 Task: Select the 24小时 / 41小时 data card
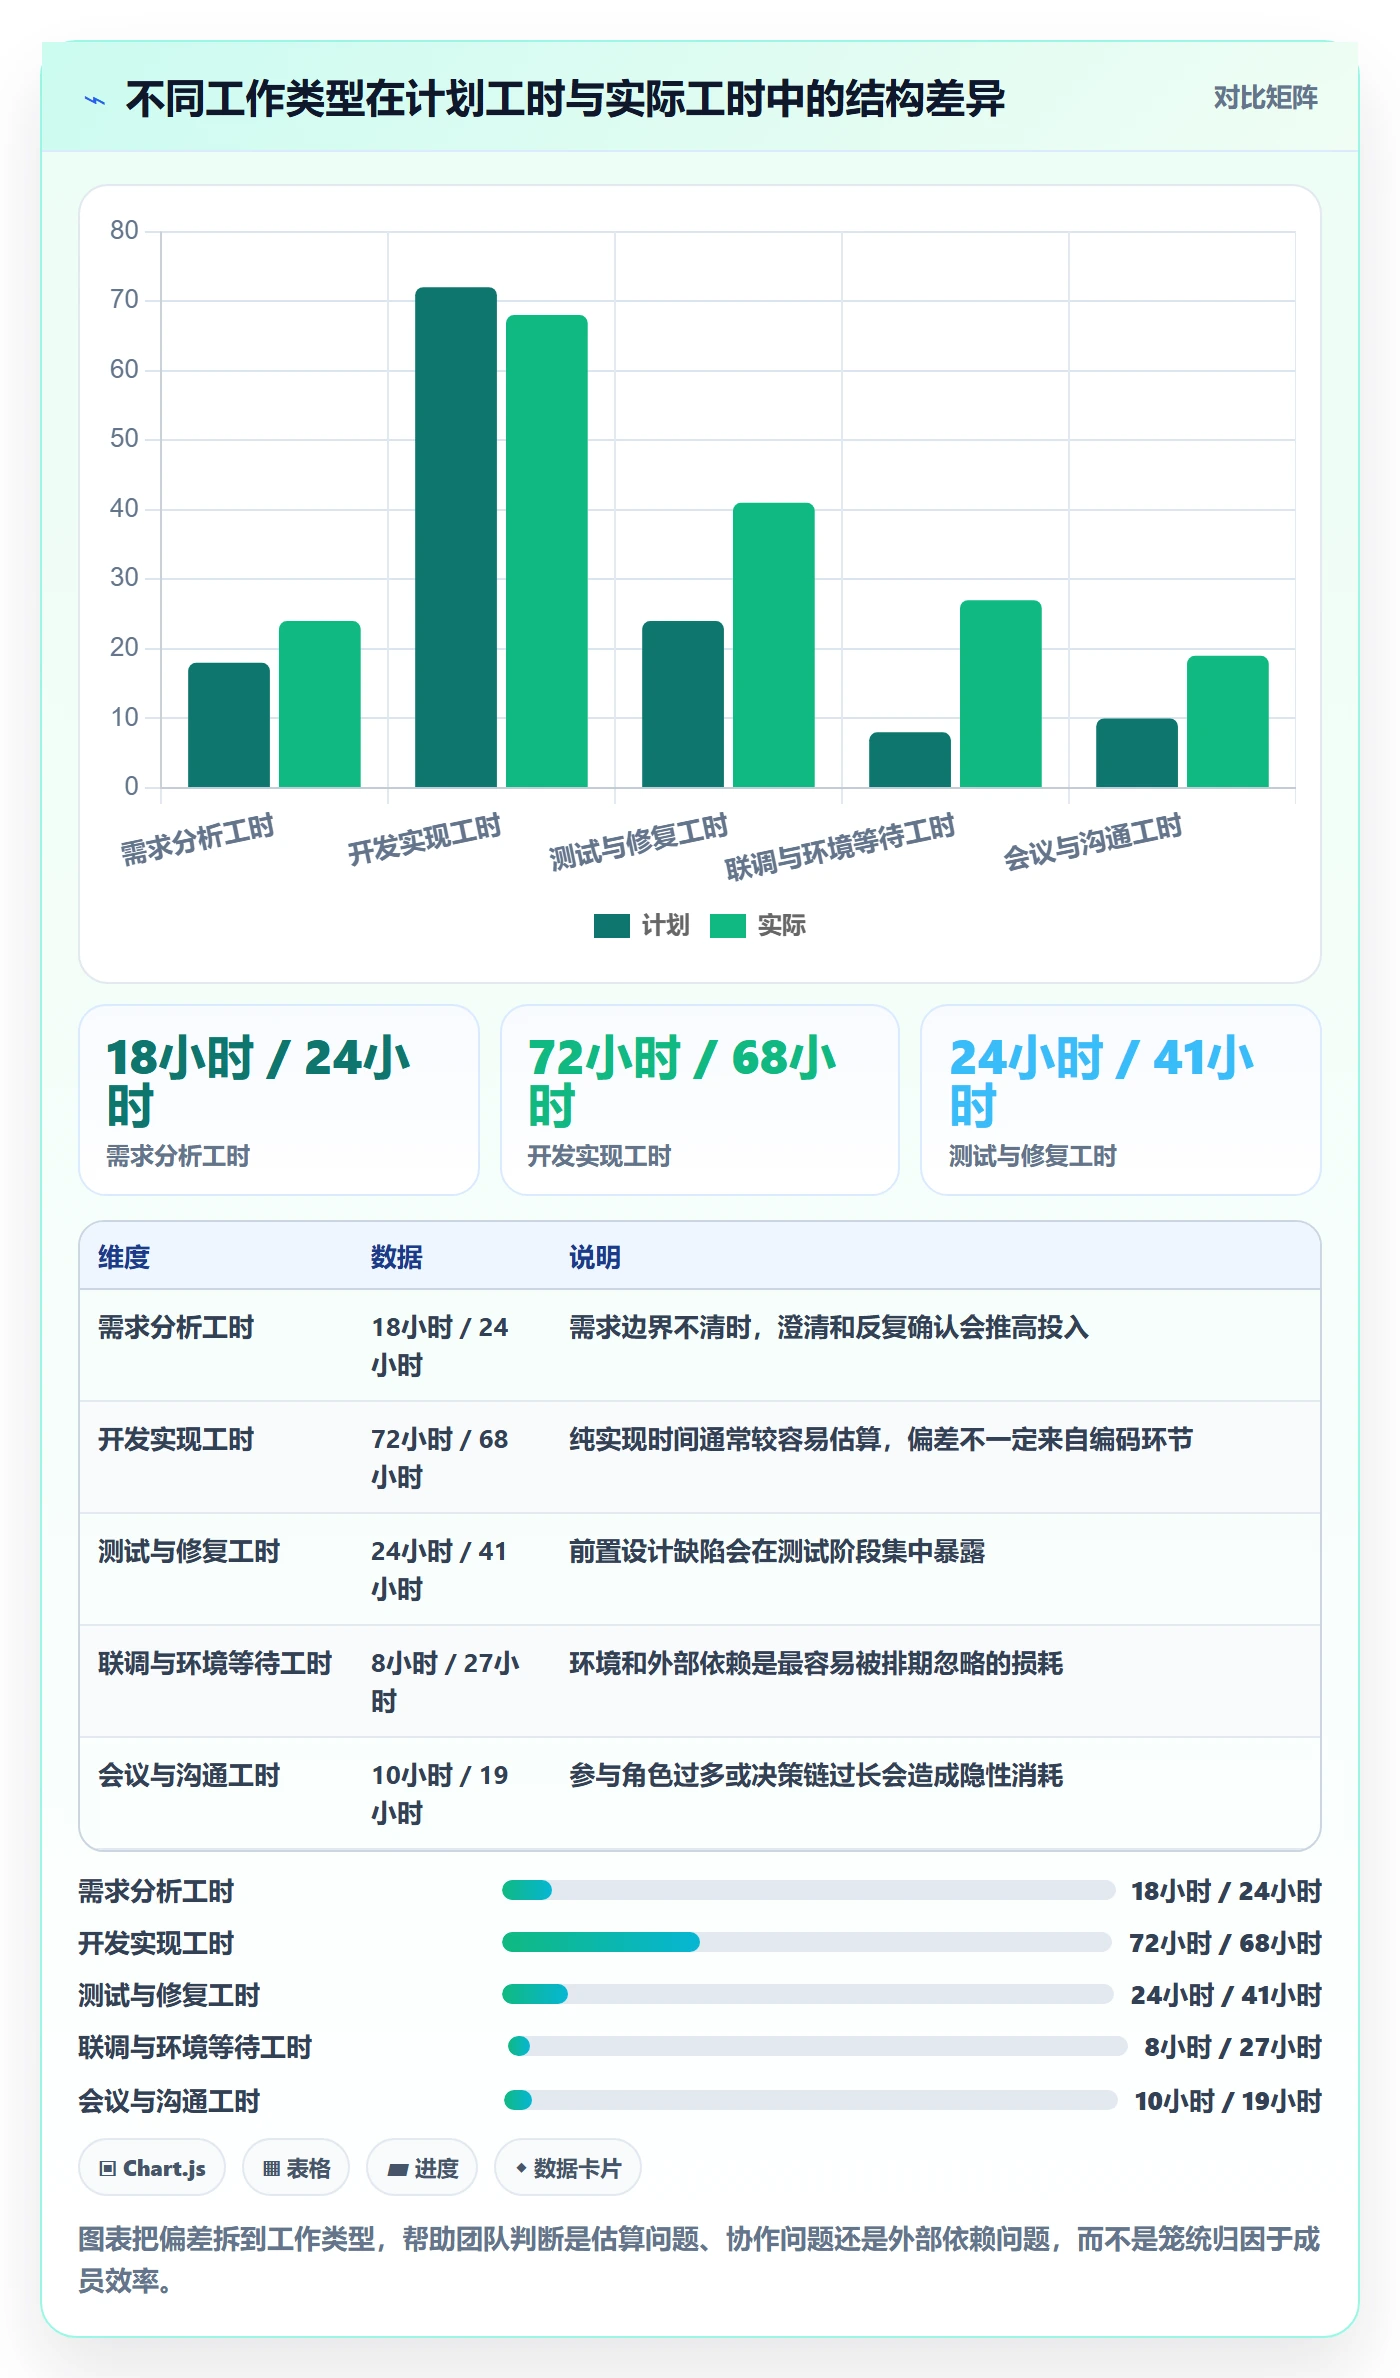click(x=1121, y=1100)
